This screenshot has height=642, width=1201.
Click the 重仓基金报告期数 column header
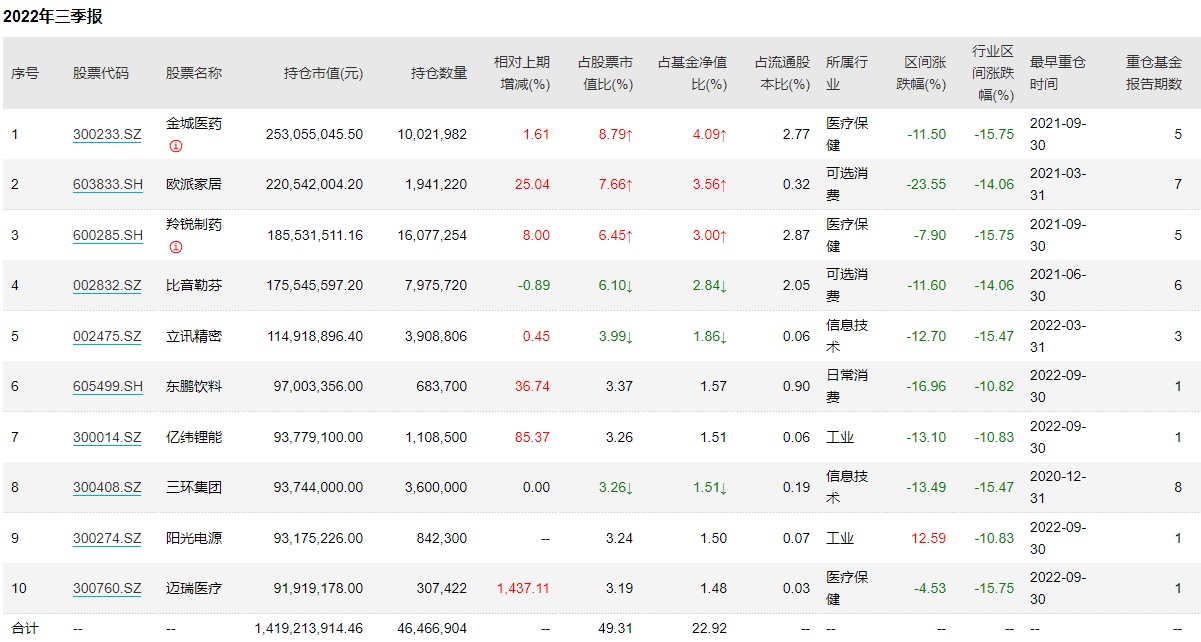click(x=1154, y=73)
